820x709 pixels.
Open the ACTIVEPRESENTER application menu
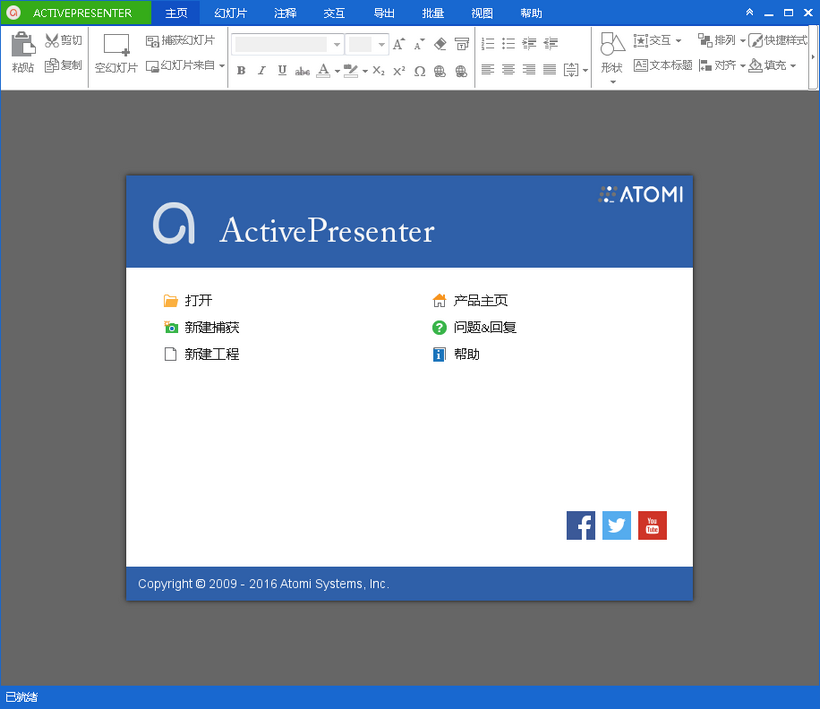76,13
